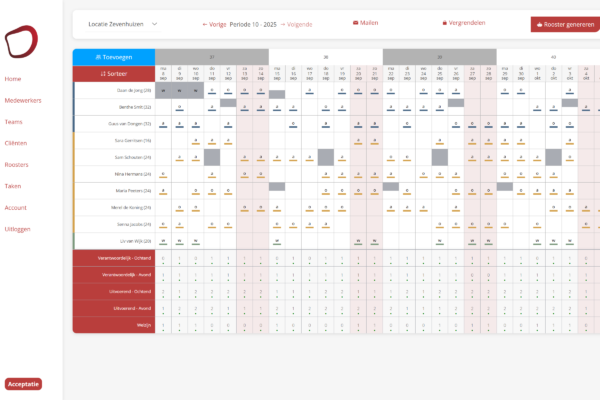
Task: Click the Rooster genereren button
Action: 566,24
